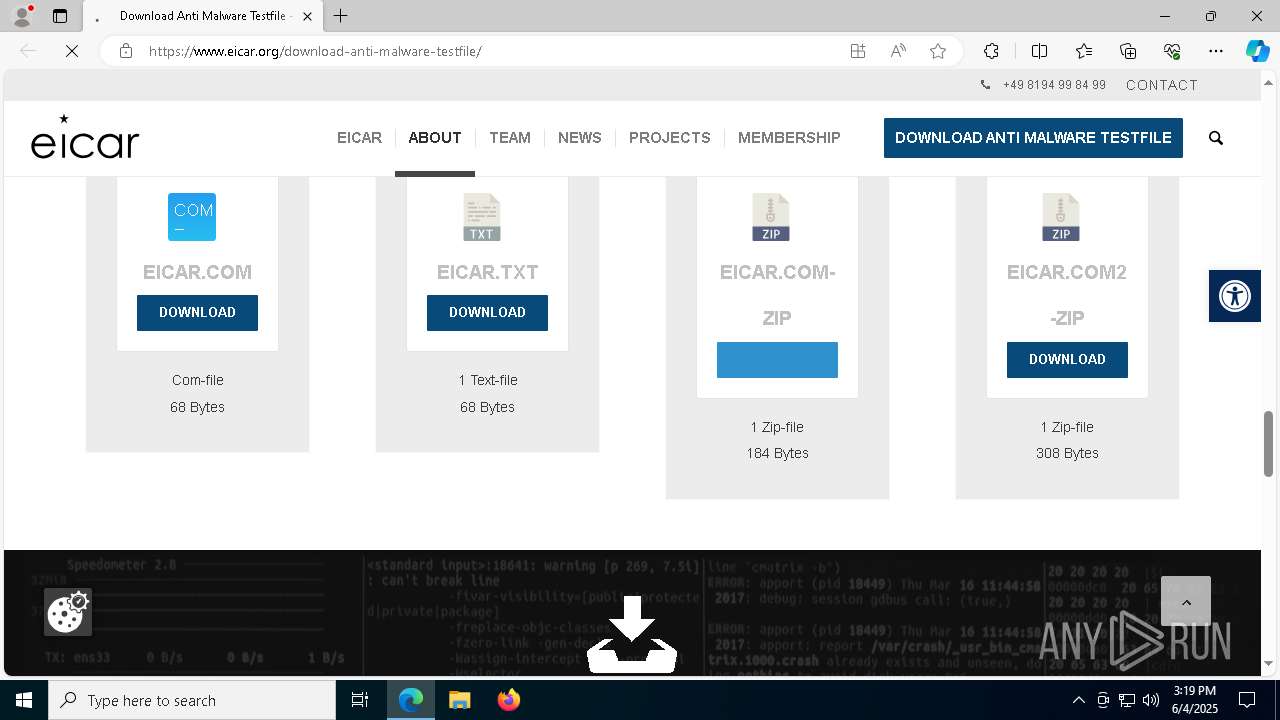
Task: Open the Windows Start menu
Action: pyautogui.click(x=24, y=700)
